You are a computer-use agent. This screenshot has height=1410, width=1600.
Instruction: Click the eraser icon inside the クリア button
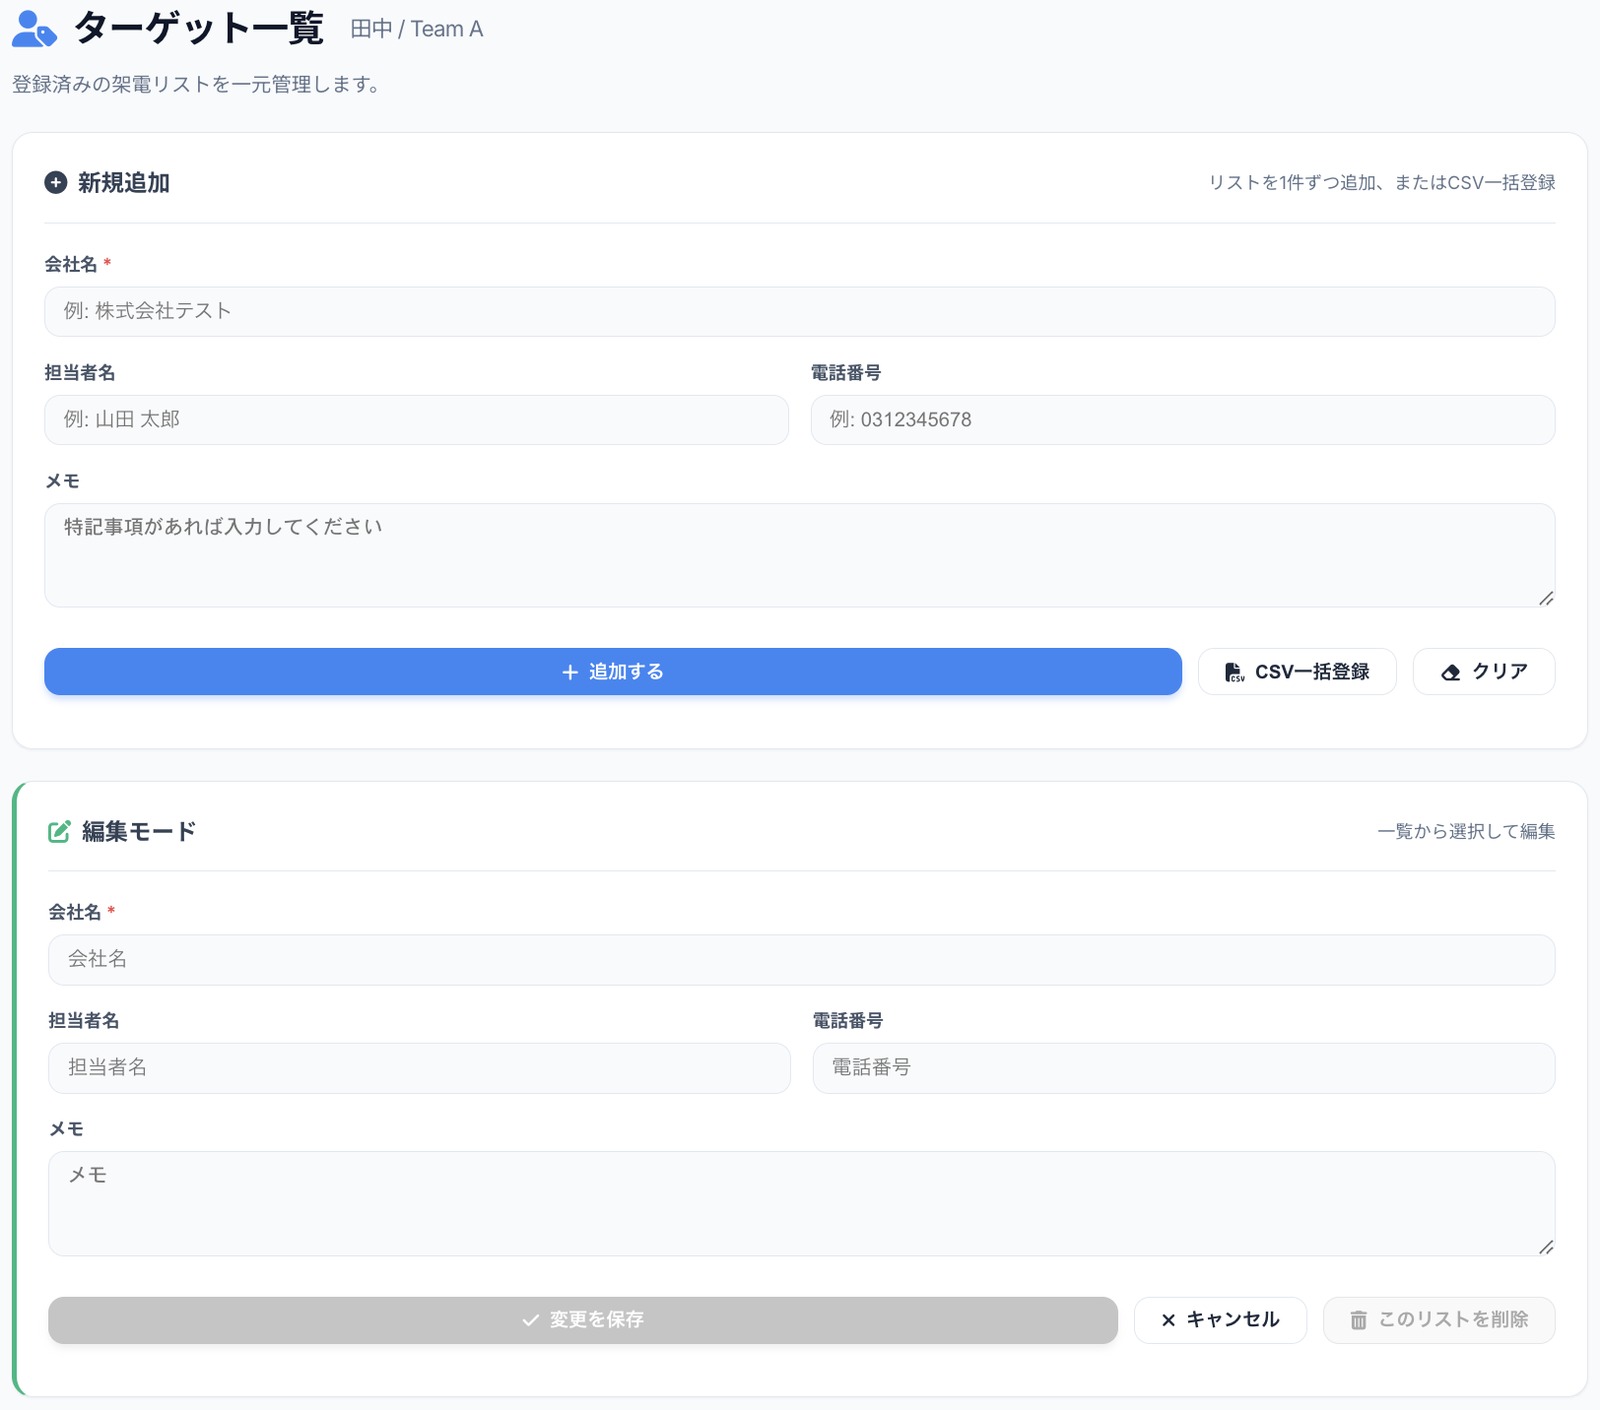click(x=1452, y=671)
